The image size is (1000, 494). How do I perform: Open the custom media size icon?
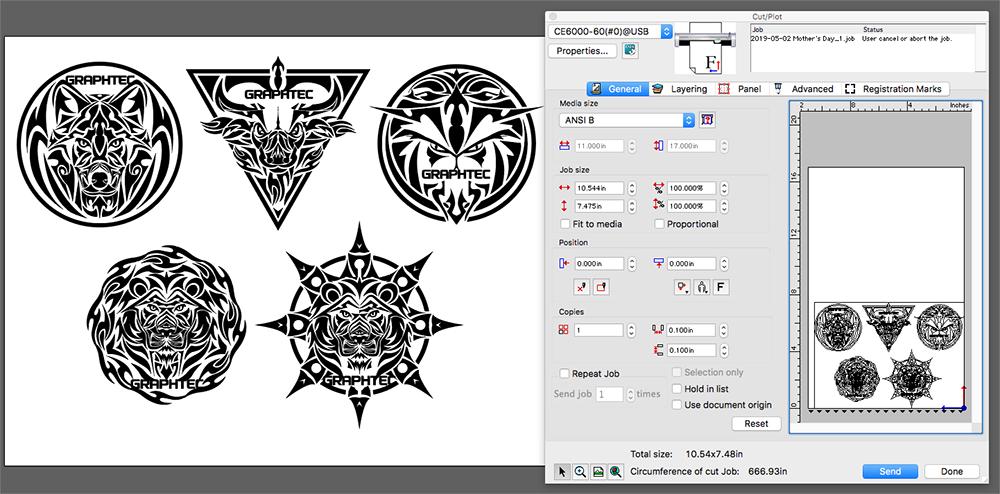click(x=707, y=119)
